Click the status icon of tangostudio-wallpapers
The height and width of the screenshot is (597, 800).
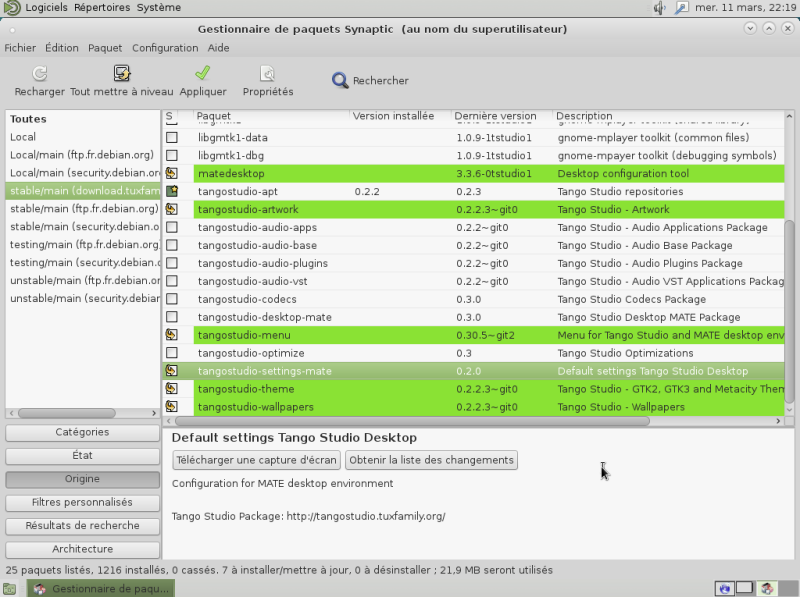pos(172,407)
